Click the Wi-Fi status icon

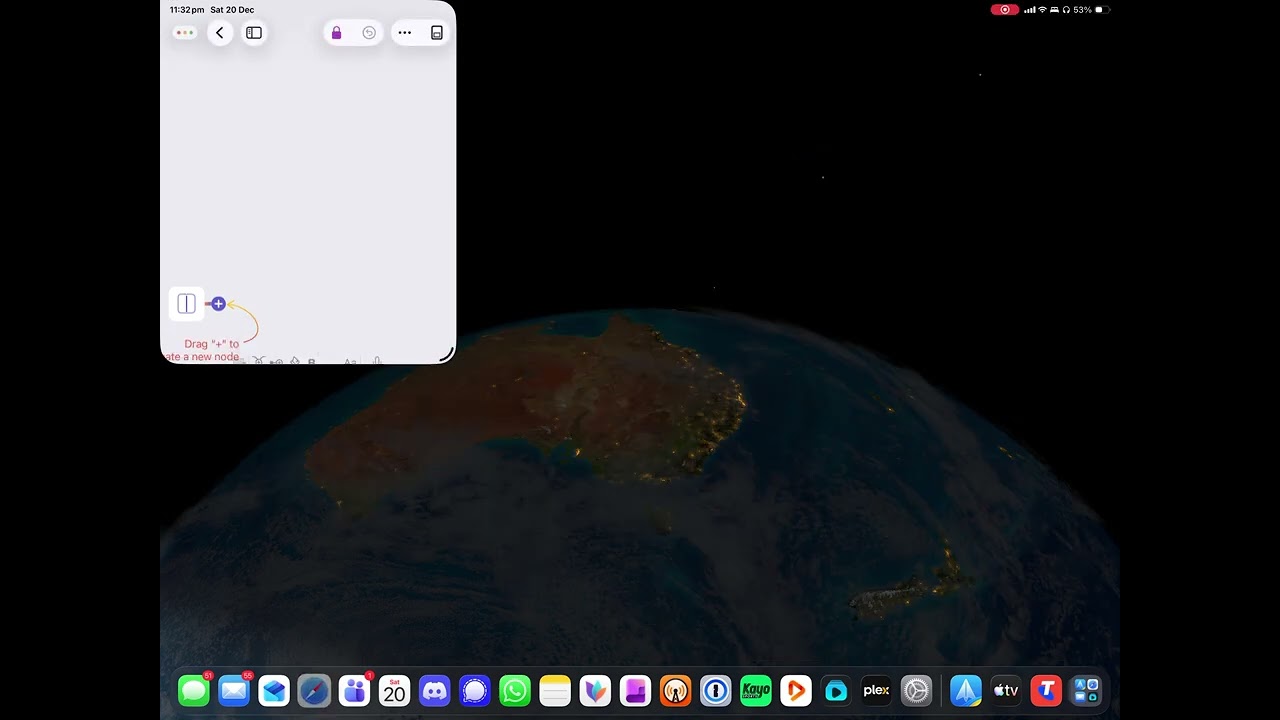[1042, 10]
